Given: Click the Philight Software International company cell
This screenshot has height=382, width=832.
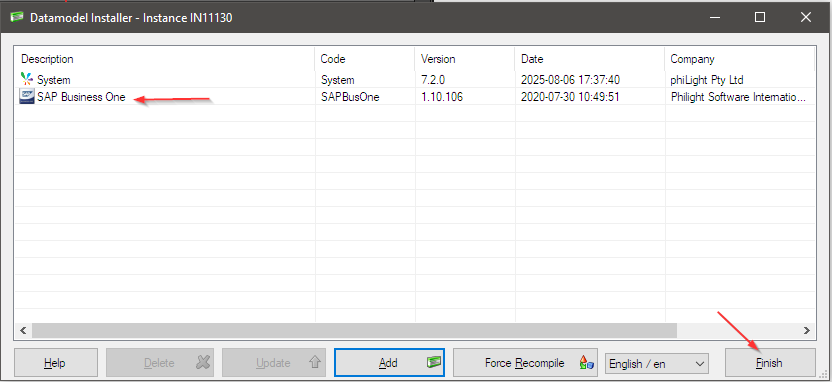Looking at the screenshot, I should point(738,97).
